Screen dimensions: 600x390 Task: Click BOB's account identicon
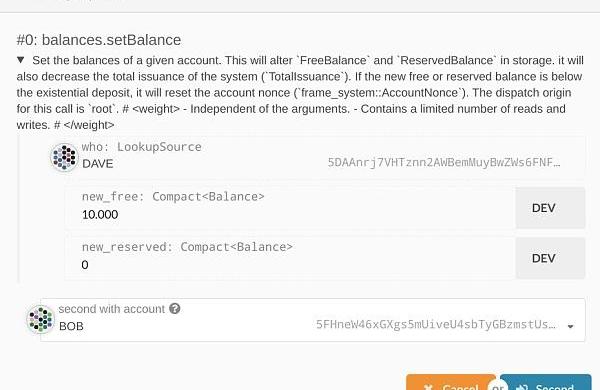[x=41, y=319]
